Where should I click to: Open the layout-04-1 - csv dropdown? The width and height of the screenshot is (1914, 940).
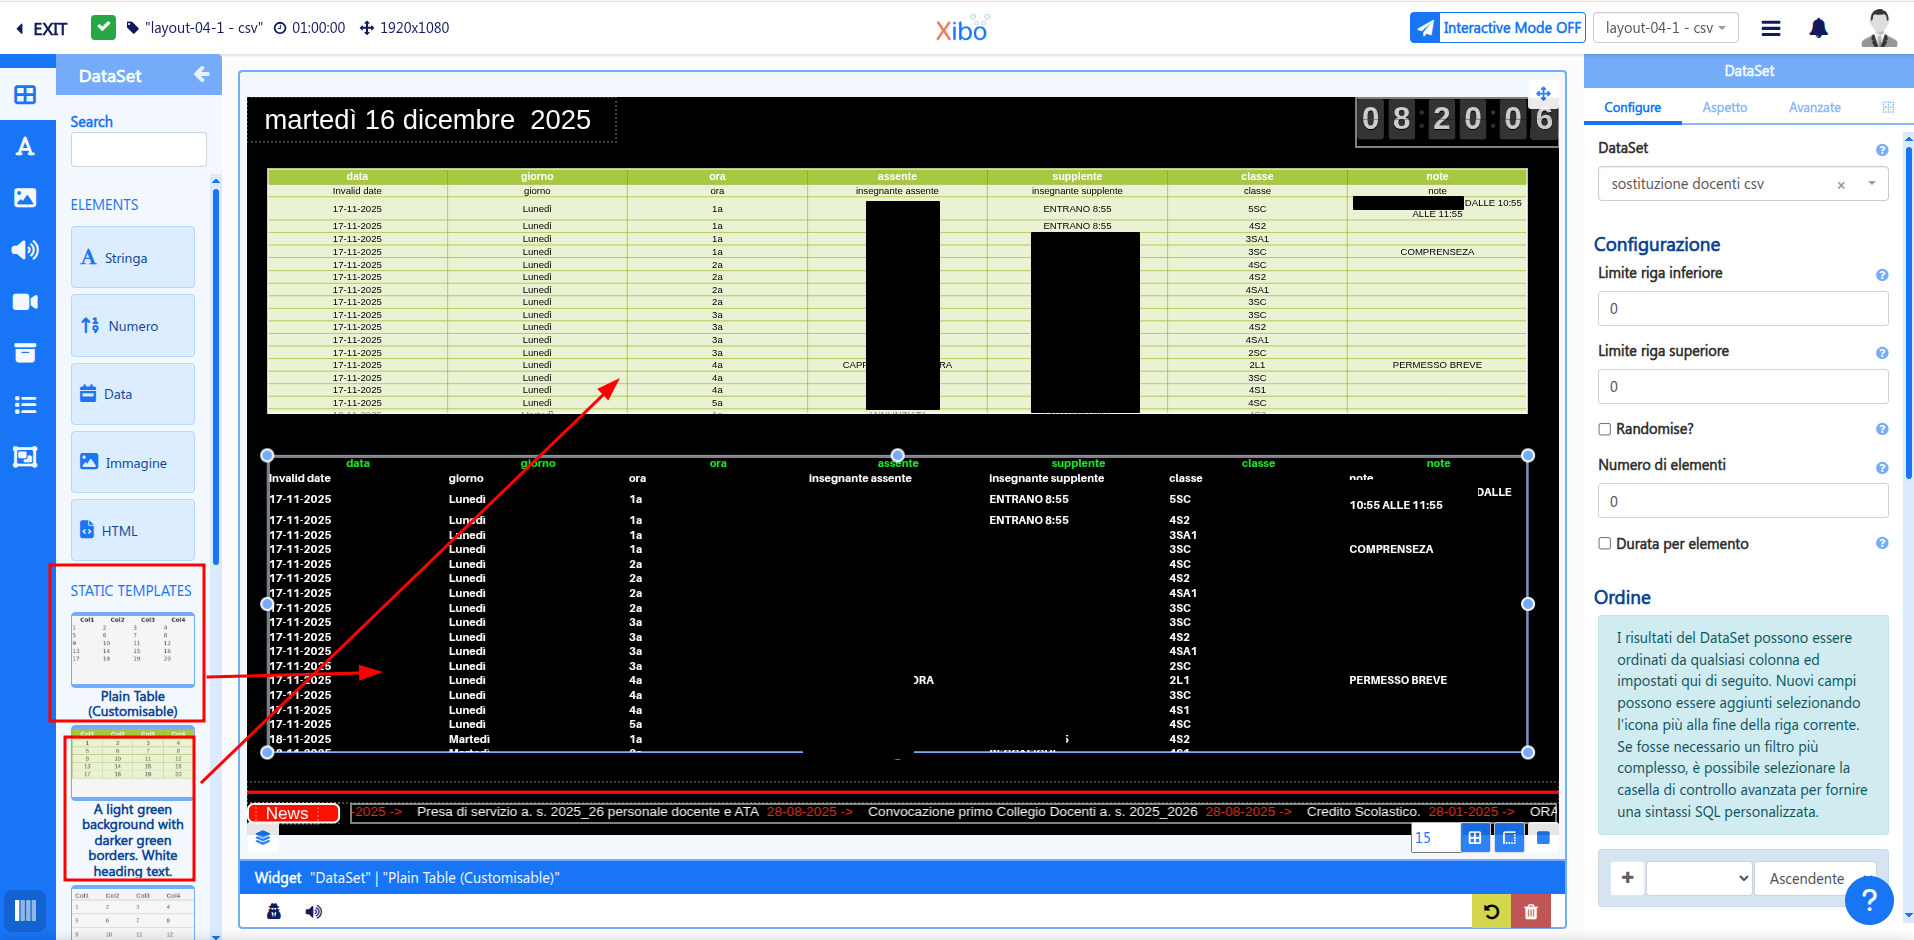[x=1665, y=28]
